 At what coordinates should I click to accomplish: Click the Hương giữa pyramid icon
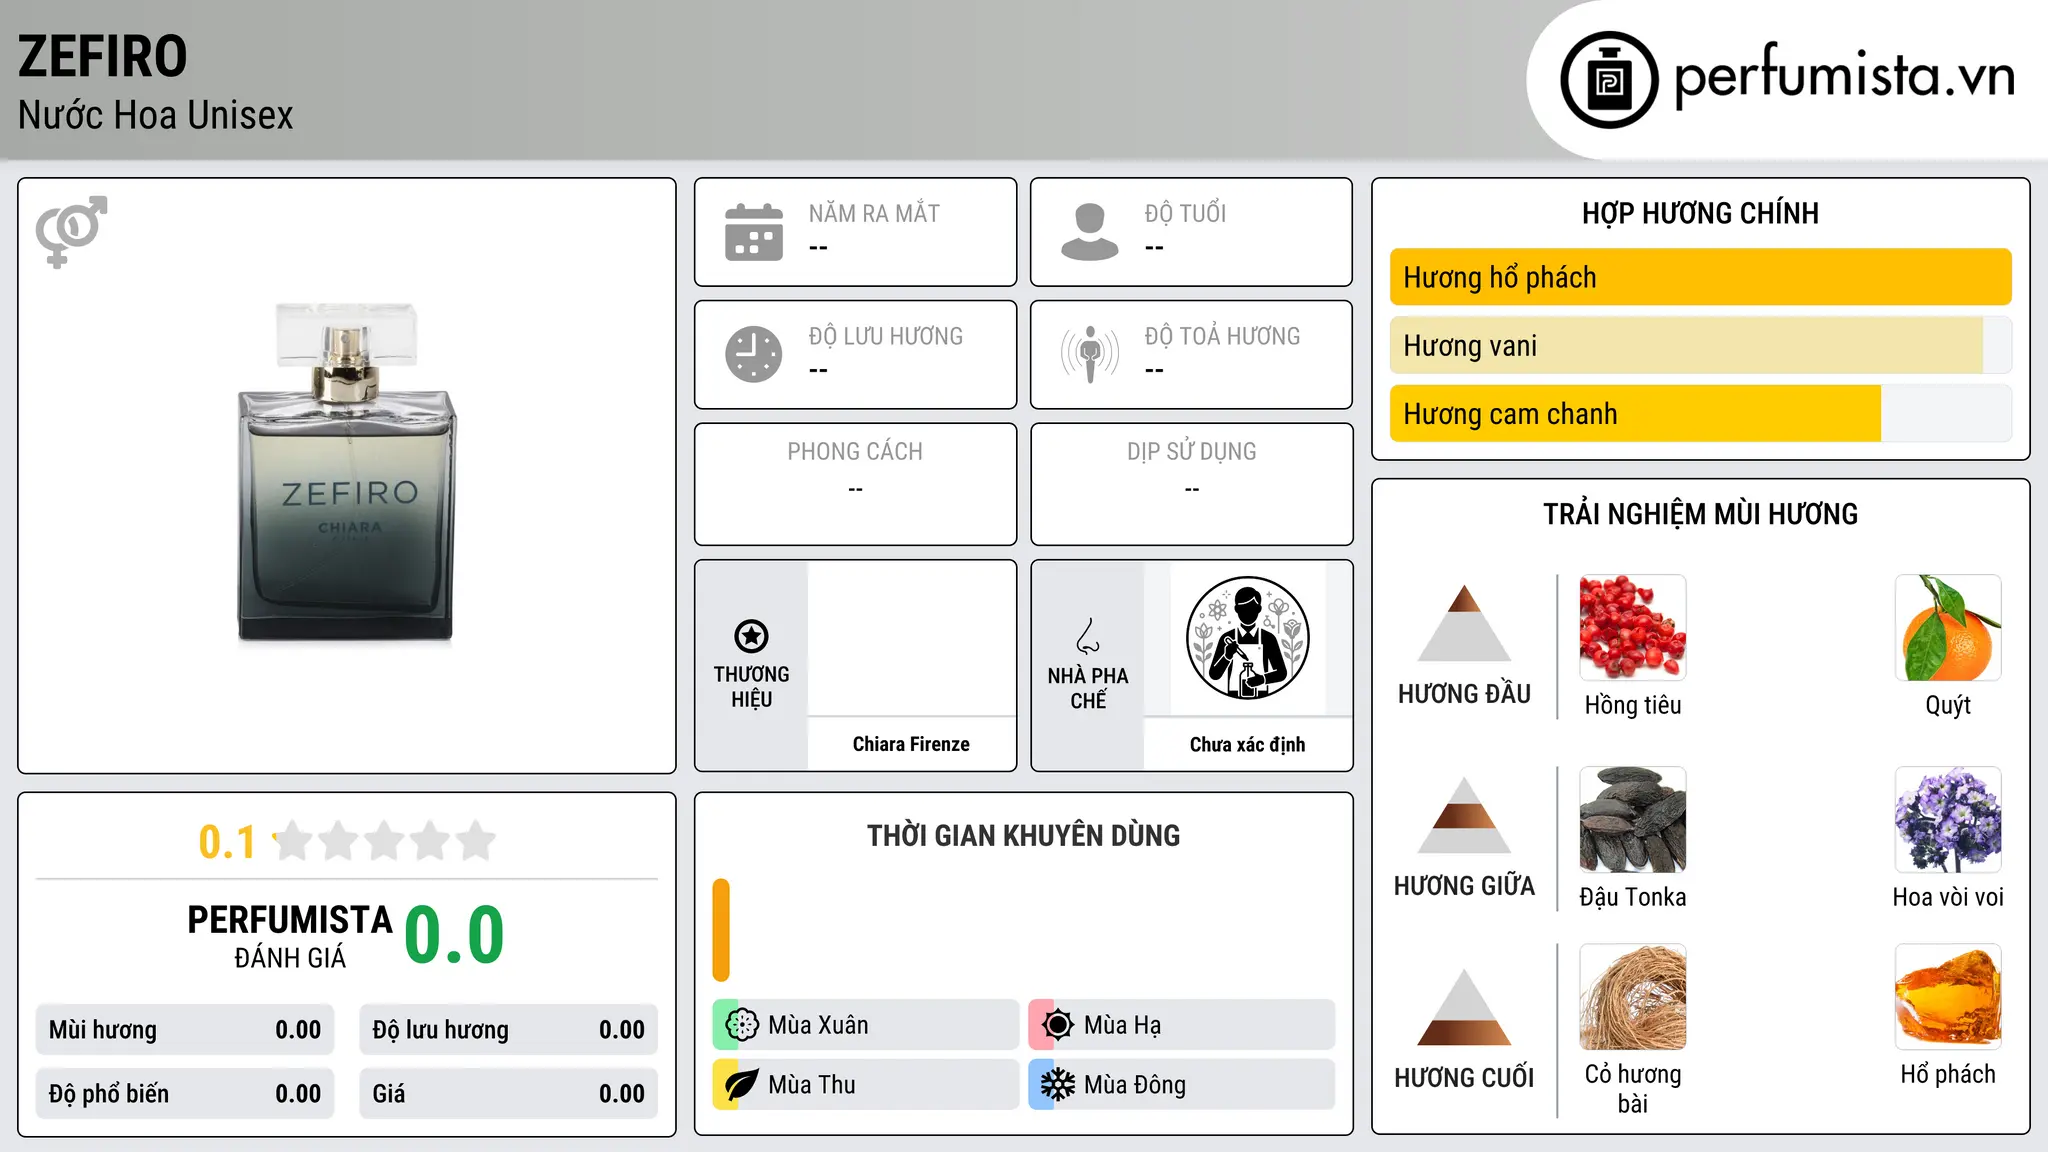1464,815
